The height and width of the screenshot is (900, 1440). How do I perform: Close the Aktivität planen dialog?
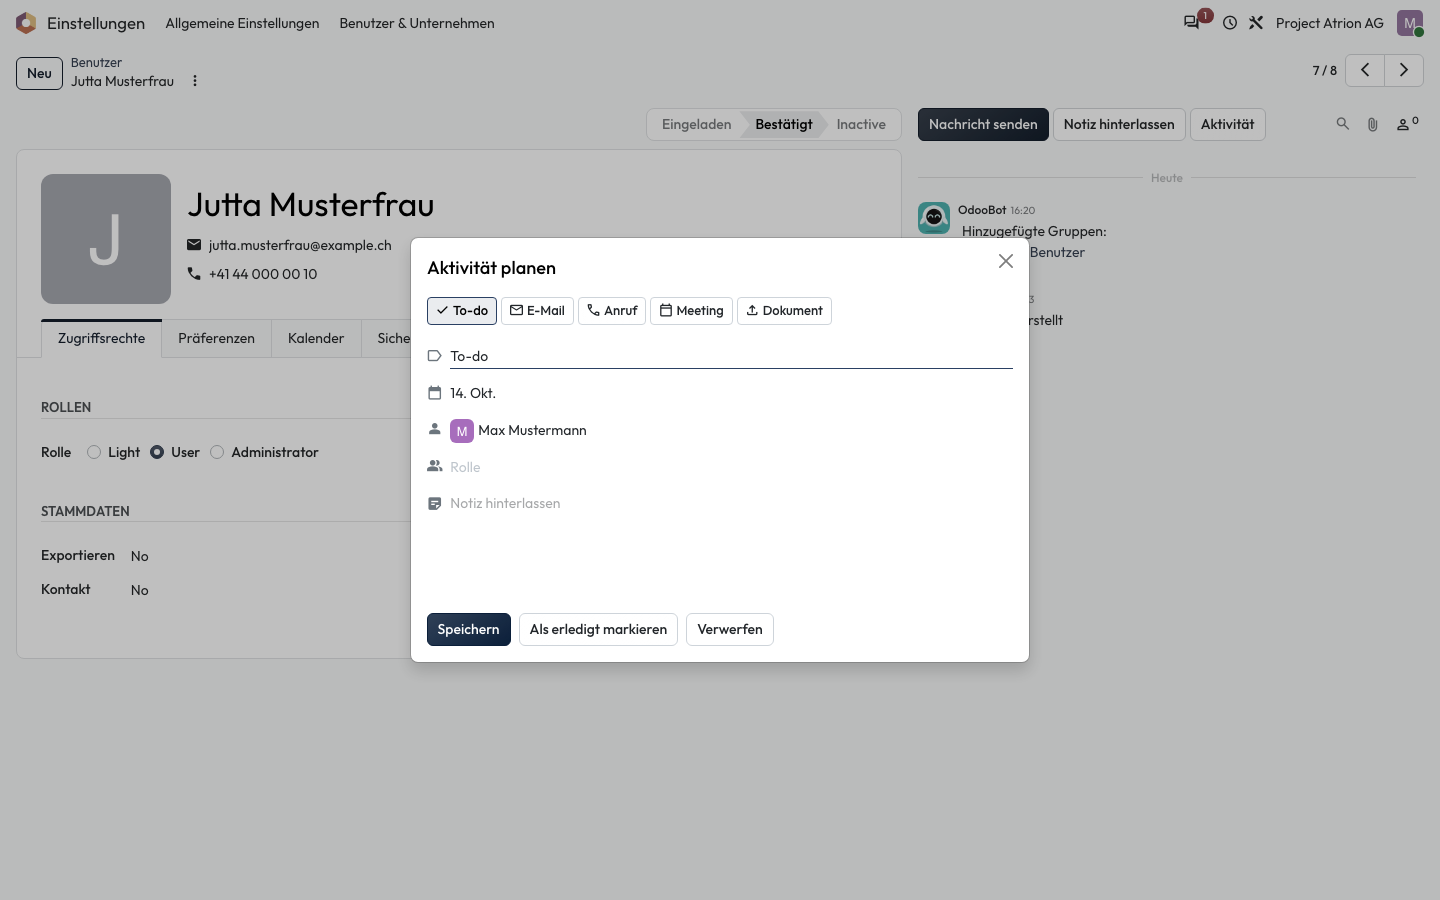point(1006,261)
